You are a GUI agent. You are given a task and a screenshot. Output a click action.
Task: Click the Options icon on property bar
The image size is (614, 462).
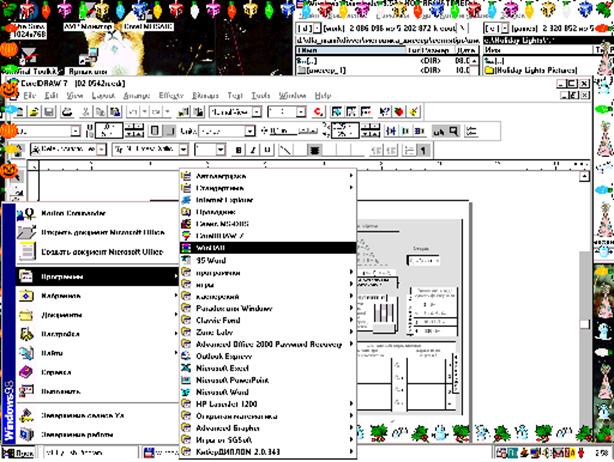coord(472,131)
